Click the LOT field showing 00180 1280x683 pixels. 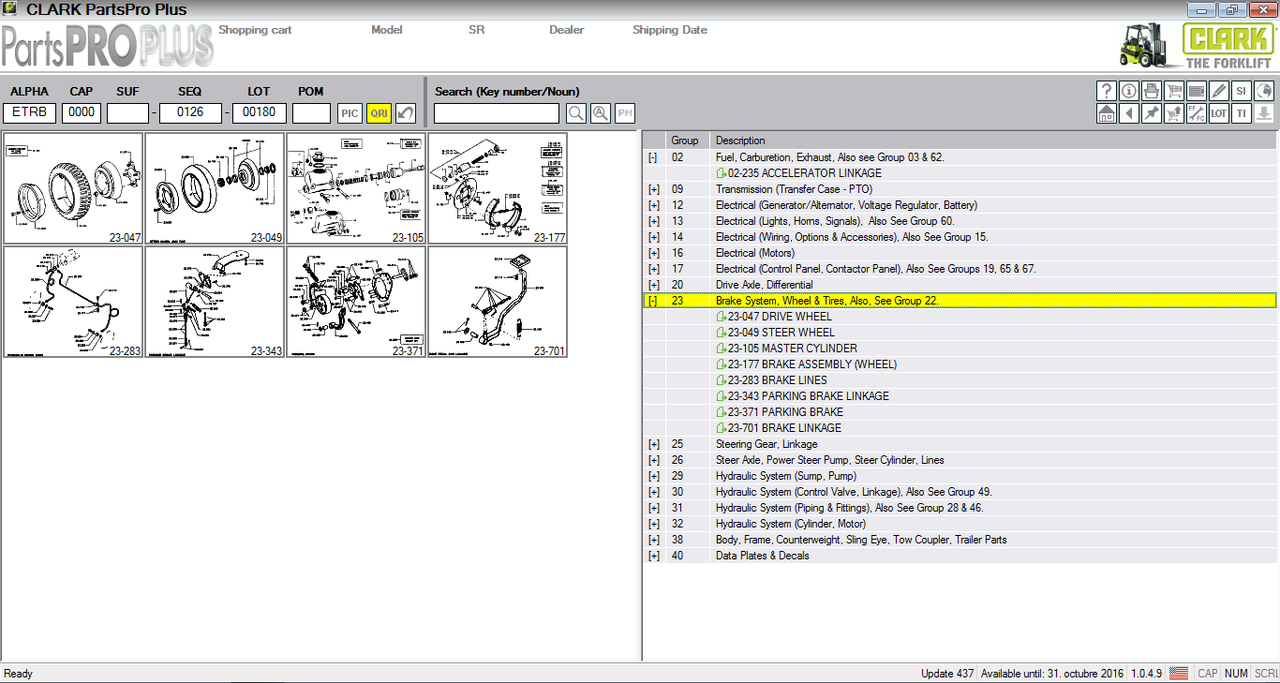coord(259,113)
